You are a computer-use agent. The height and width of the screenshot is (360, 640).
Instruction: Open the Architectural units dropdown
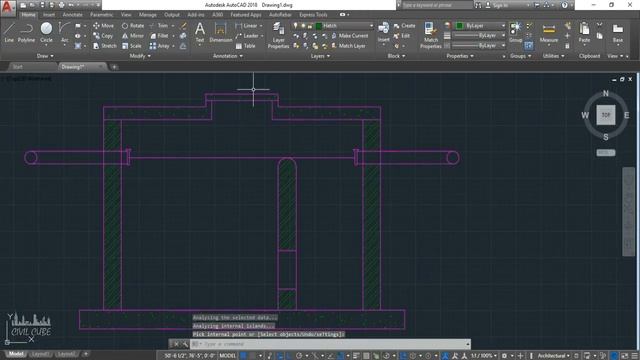553,356
